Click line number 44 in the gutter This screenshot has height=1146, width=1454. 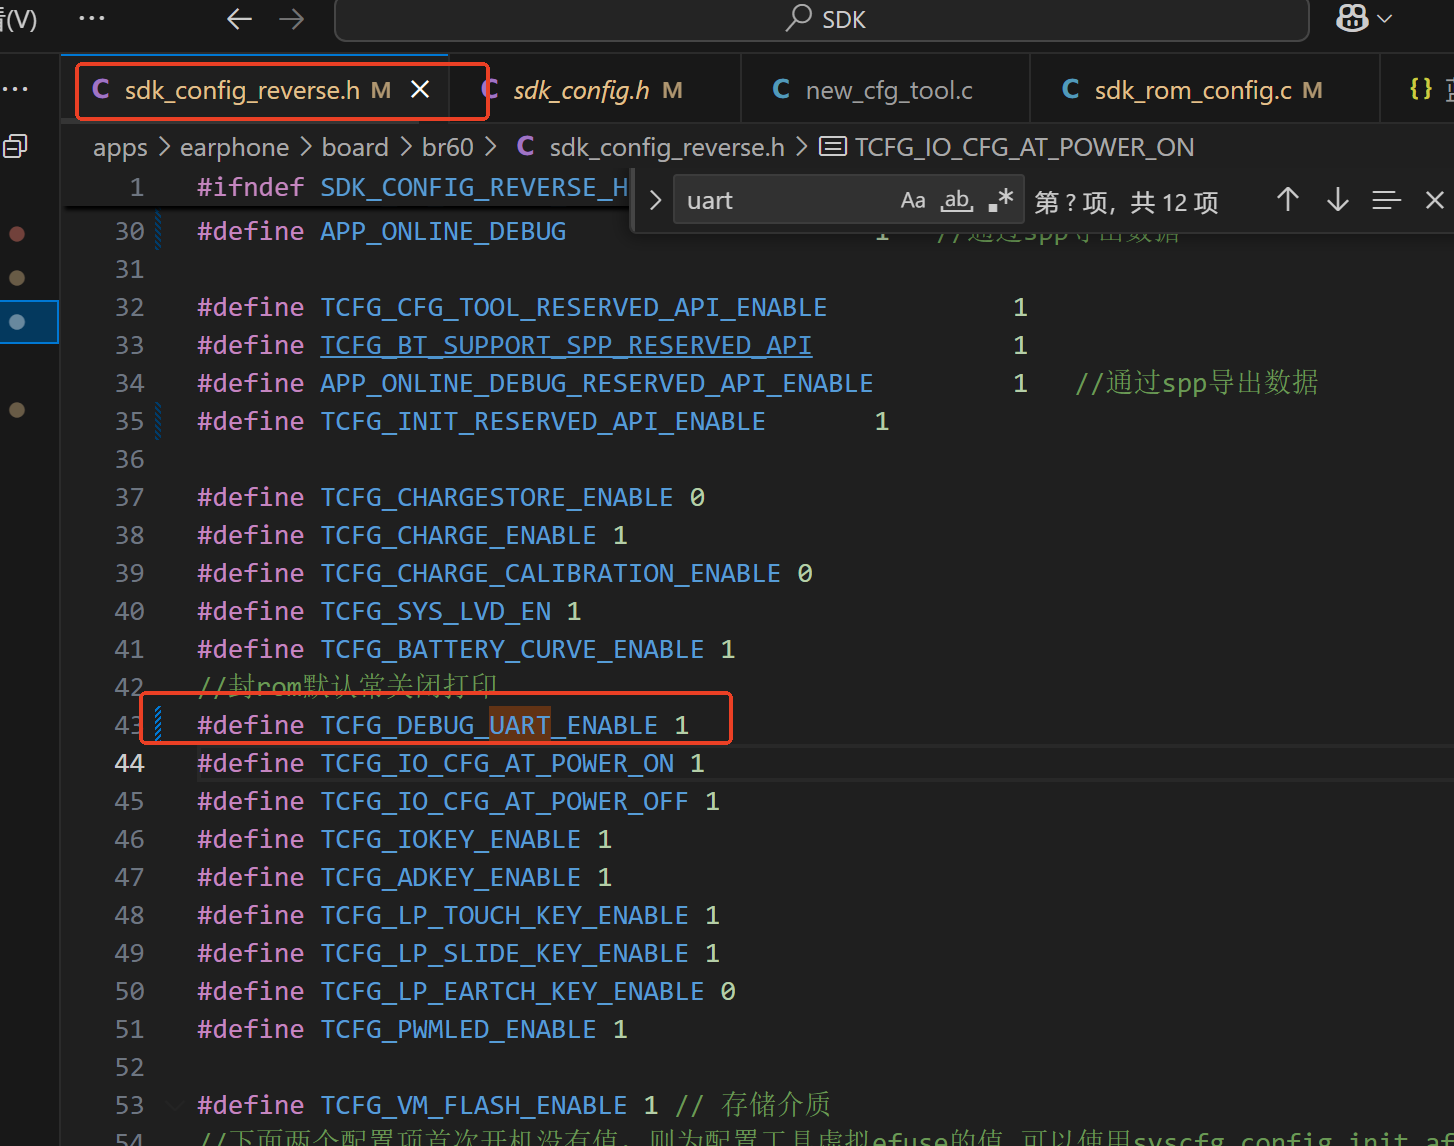129,763
